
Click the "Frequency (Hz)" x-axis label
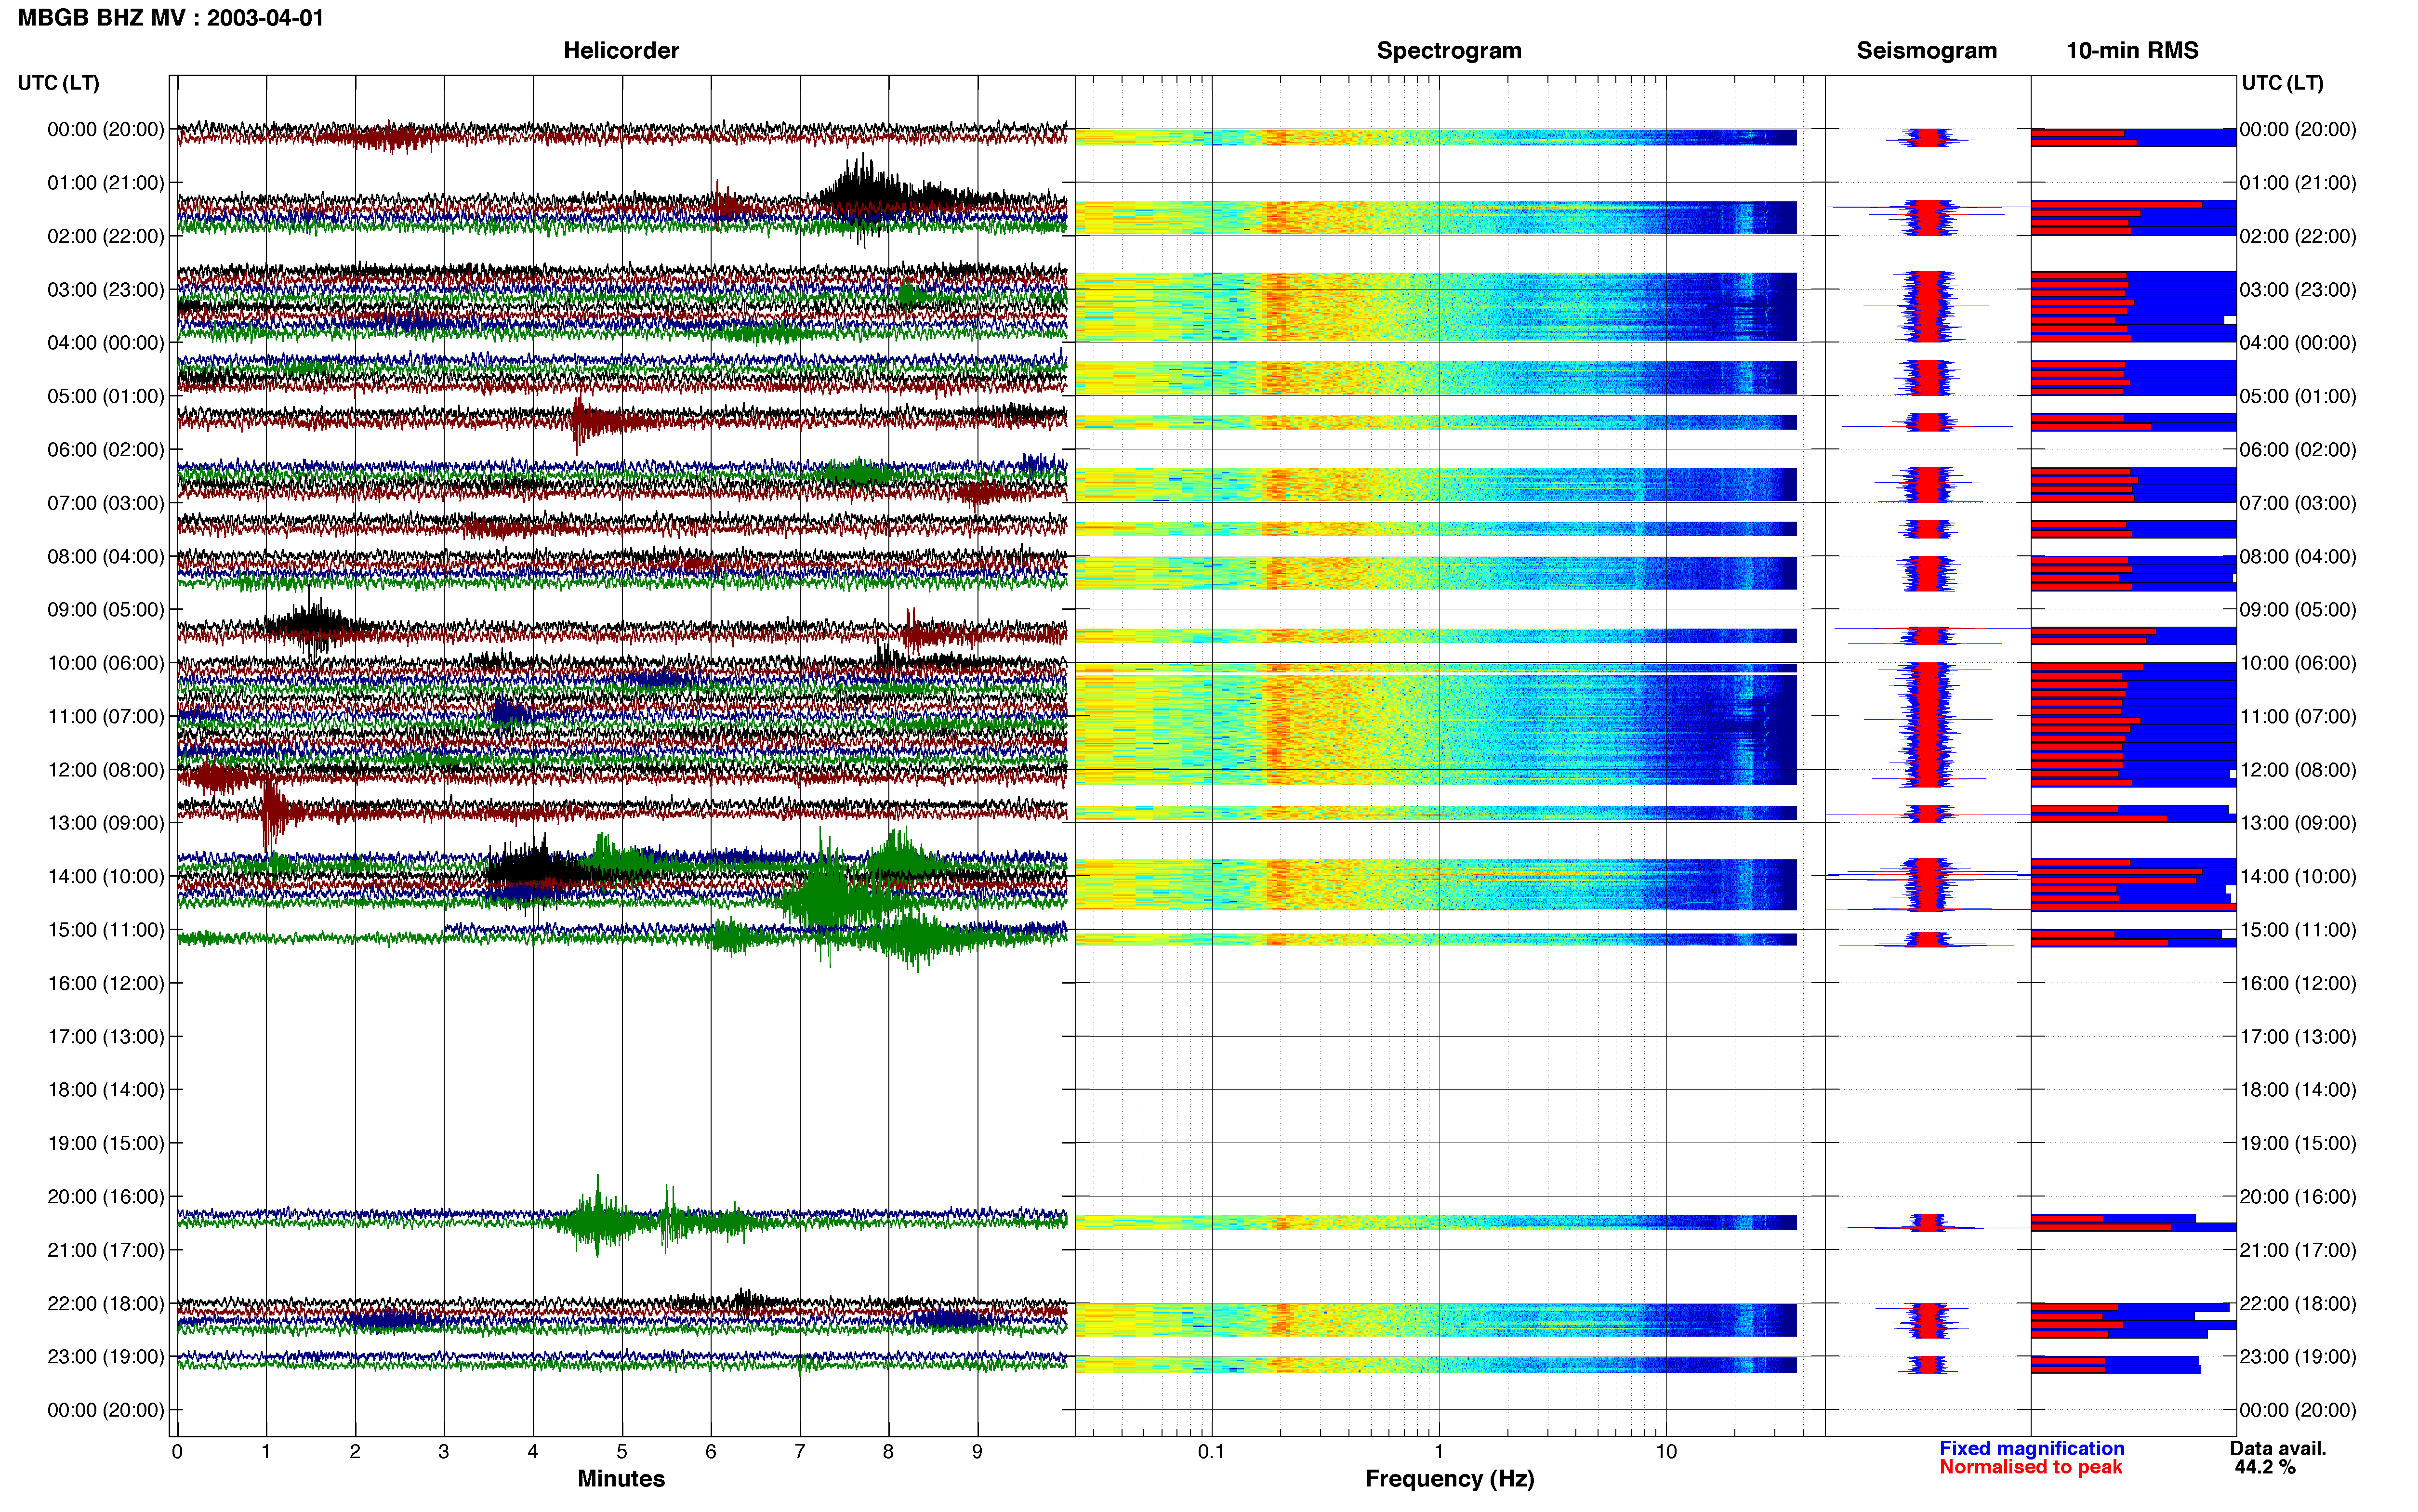pyautogui.click(x=1449, y=1479)
